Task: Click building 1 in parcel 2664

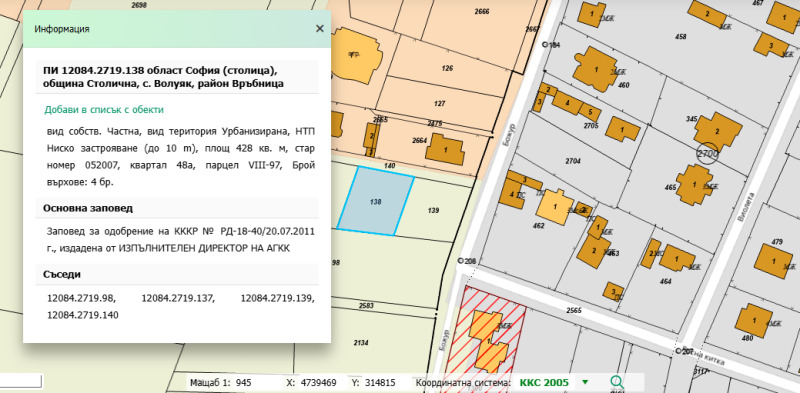Action: click(x=445, y=149)
